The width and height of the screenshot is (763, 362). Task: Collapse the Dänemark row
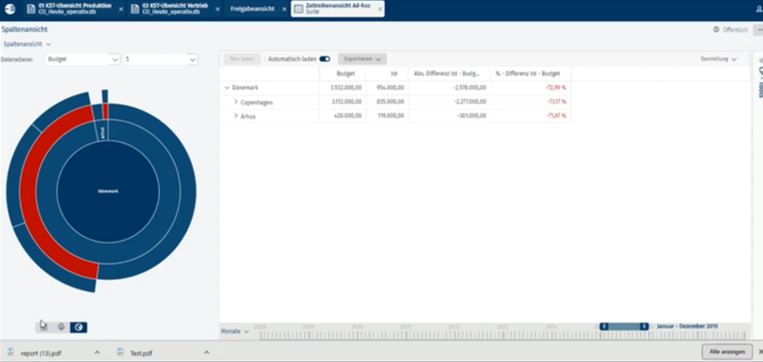[227, 88]
